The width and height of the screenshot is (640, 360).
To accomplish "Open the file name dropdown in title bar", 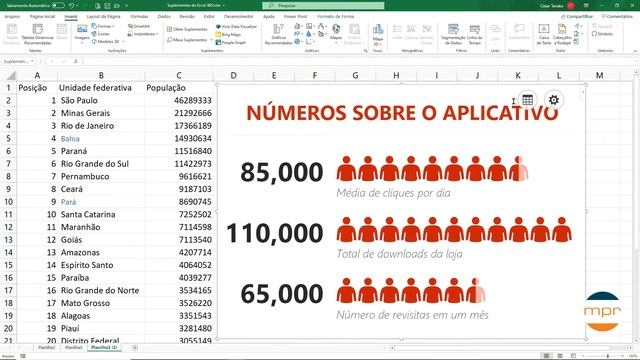I will 224,6.
